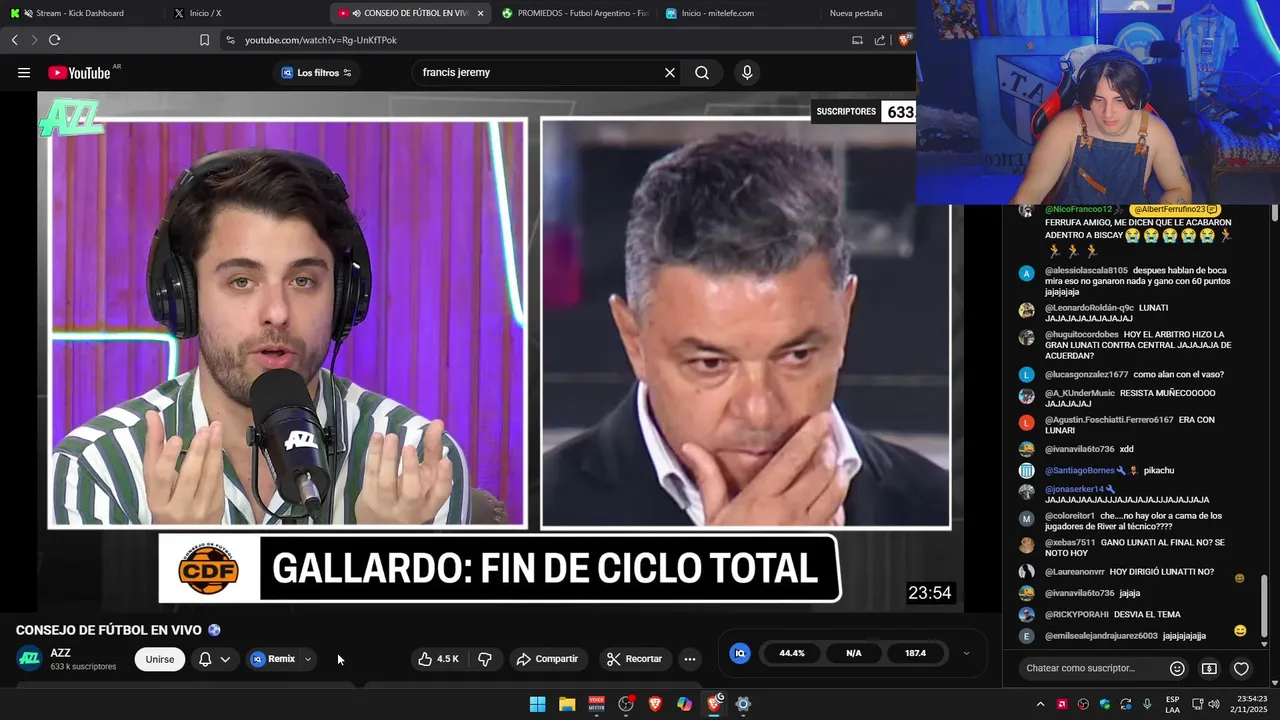The height and width of the screenshot is (720, 1280).
Task: Click the Compartir share button
Action: coord(547,659)
